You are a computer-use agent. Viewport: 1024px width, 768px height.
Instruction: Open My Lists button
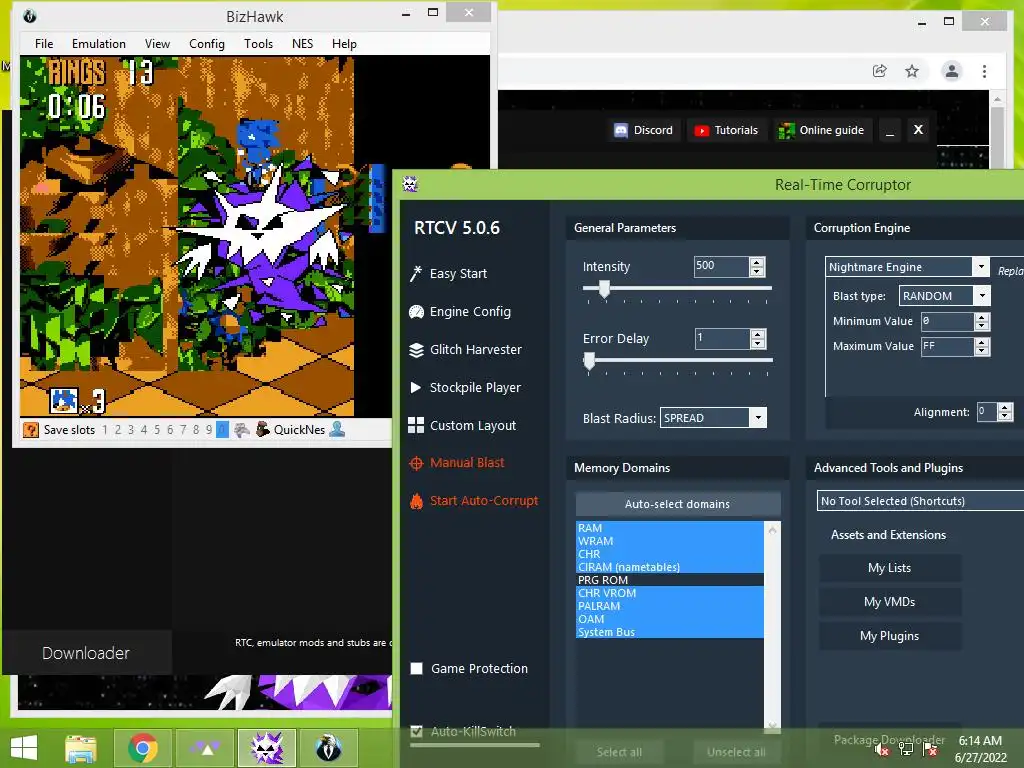[x=889, y=568]
